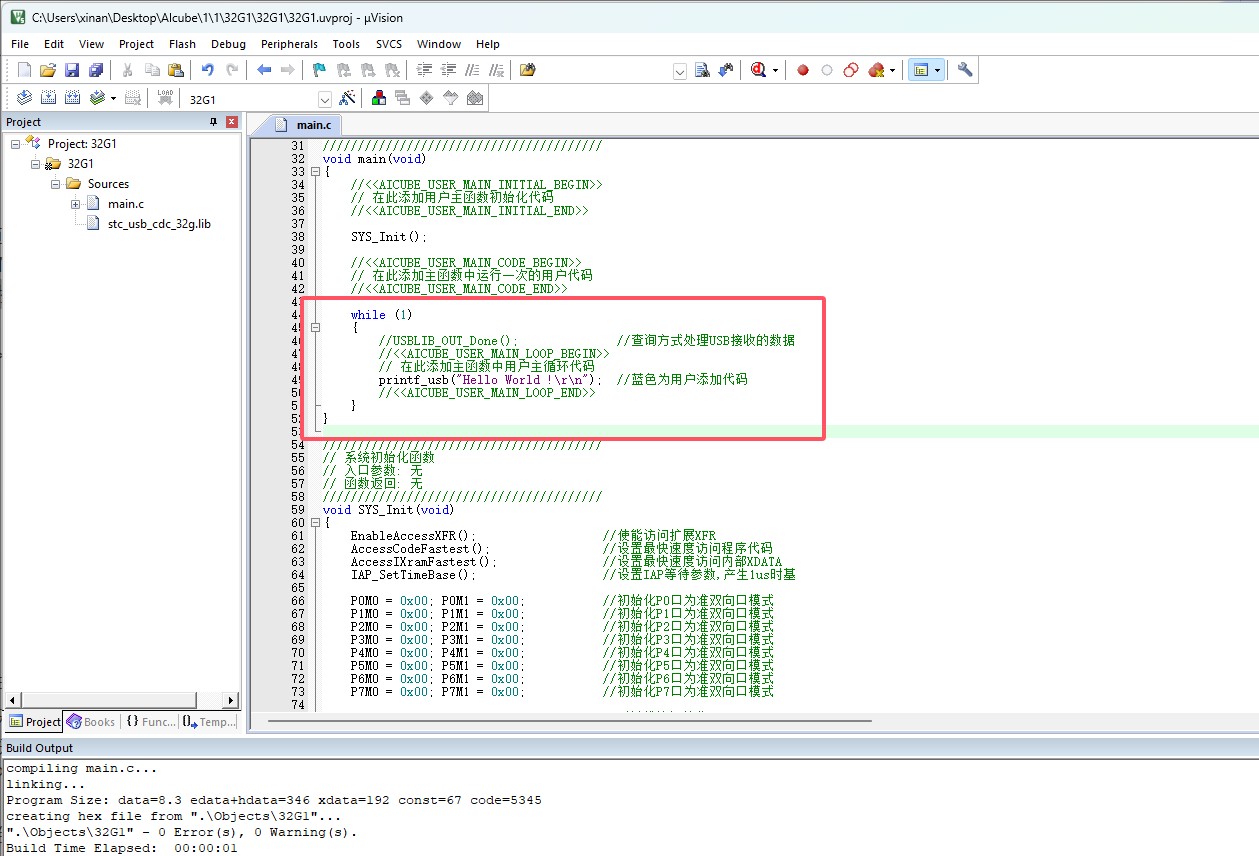Click the Project panel horizontal scrollbar left arrow

13,701
